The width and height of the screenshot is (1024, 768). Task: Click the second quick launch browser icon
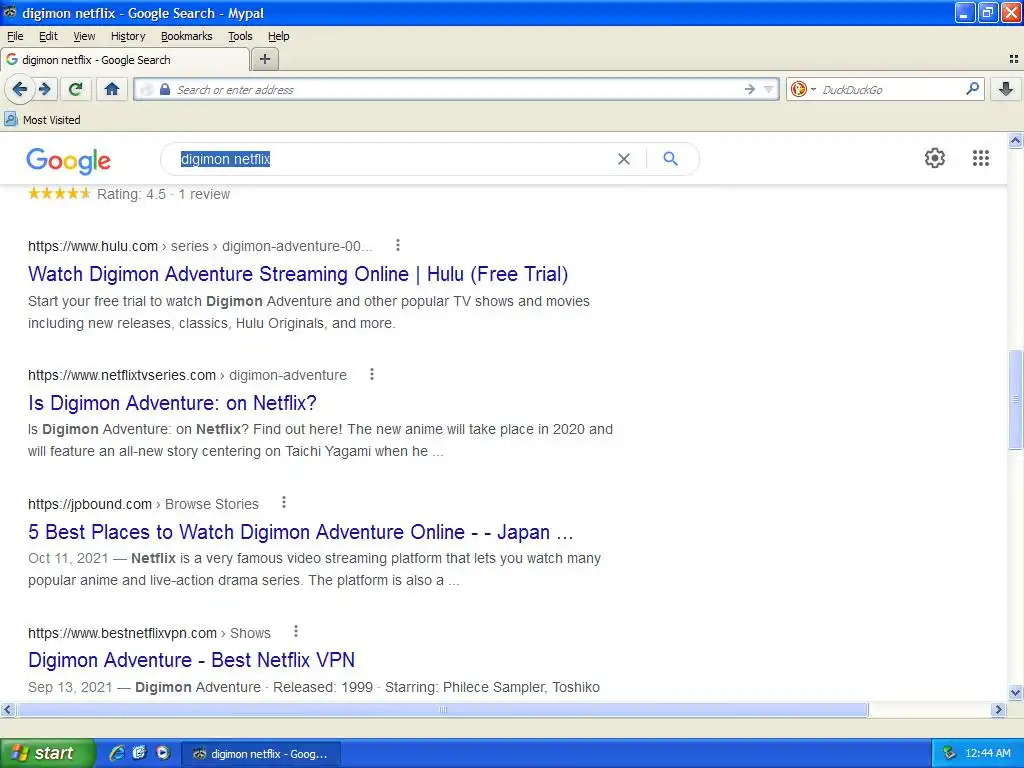(139, 753)
